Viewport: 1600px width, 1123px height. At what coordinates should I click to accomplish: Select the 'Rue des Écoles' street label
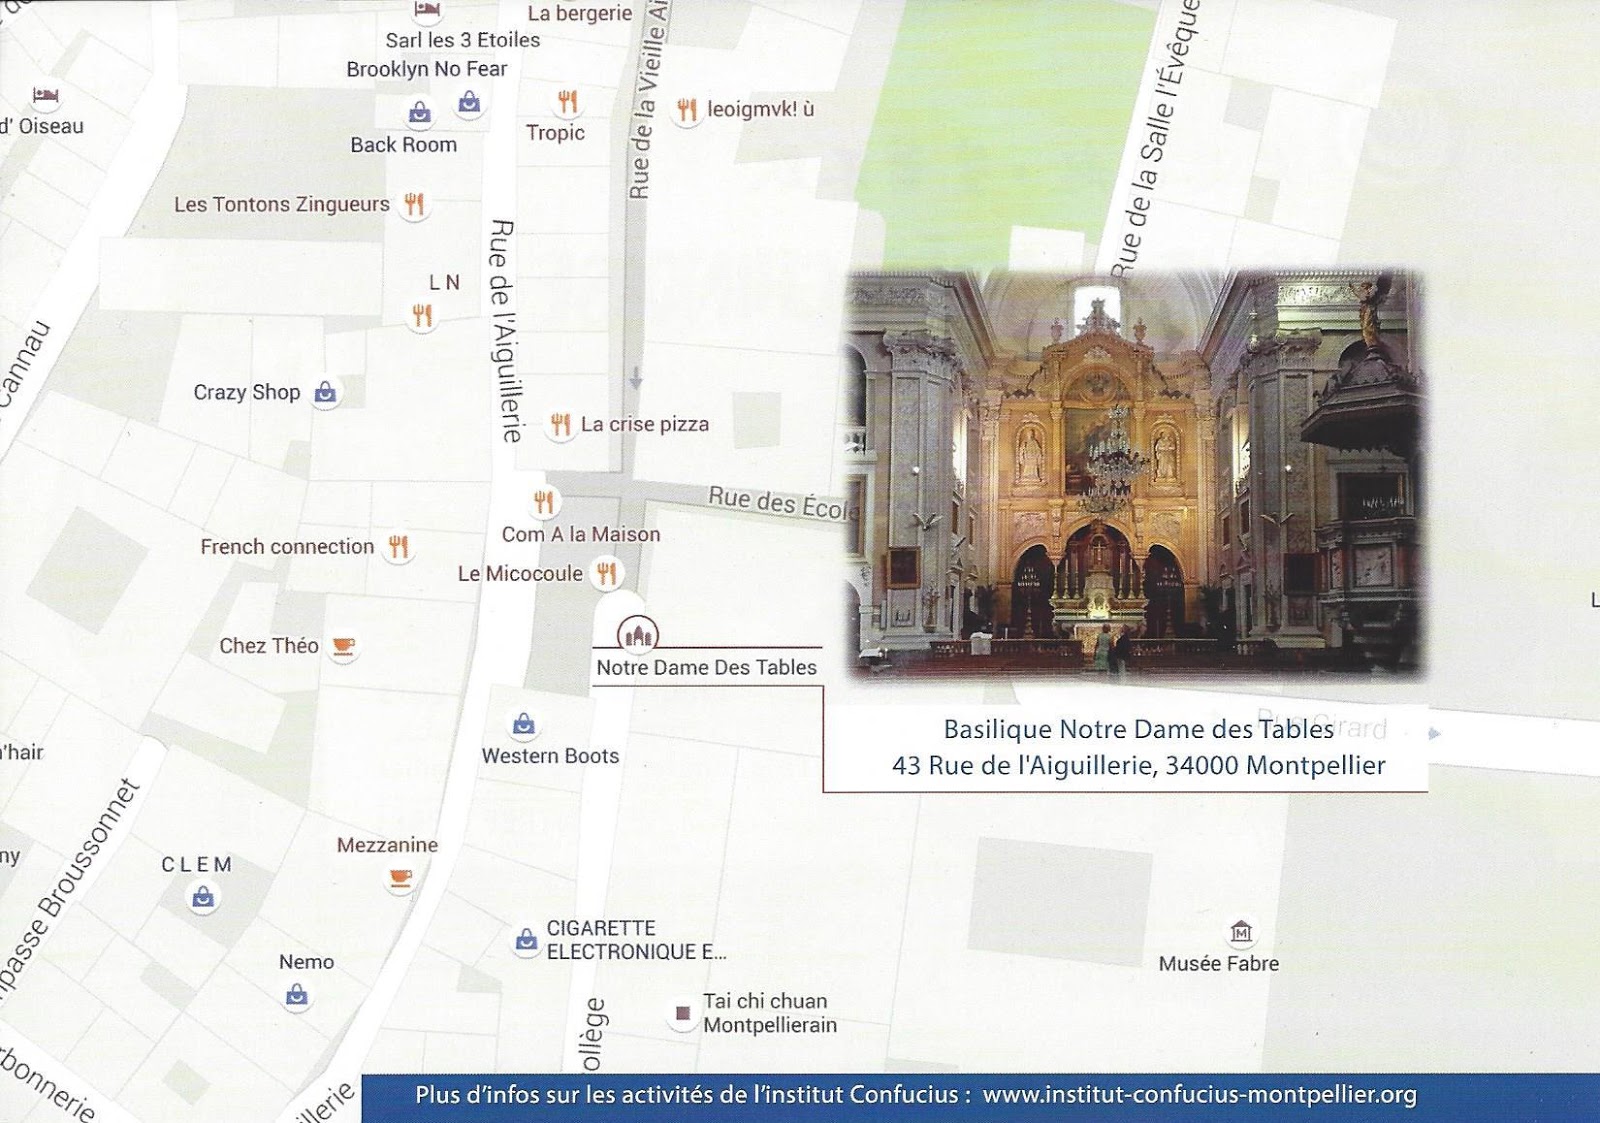(782, 503)
